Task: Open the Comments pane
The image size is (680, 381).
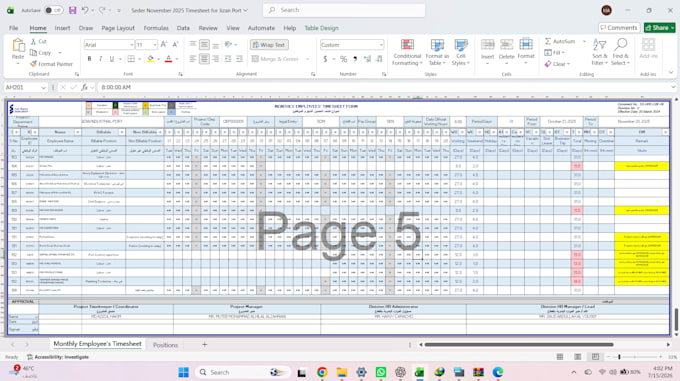Action: click(x=619, y=28)
